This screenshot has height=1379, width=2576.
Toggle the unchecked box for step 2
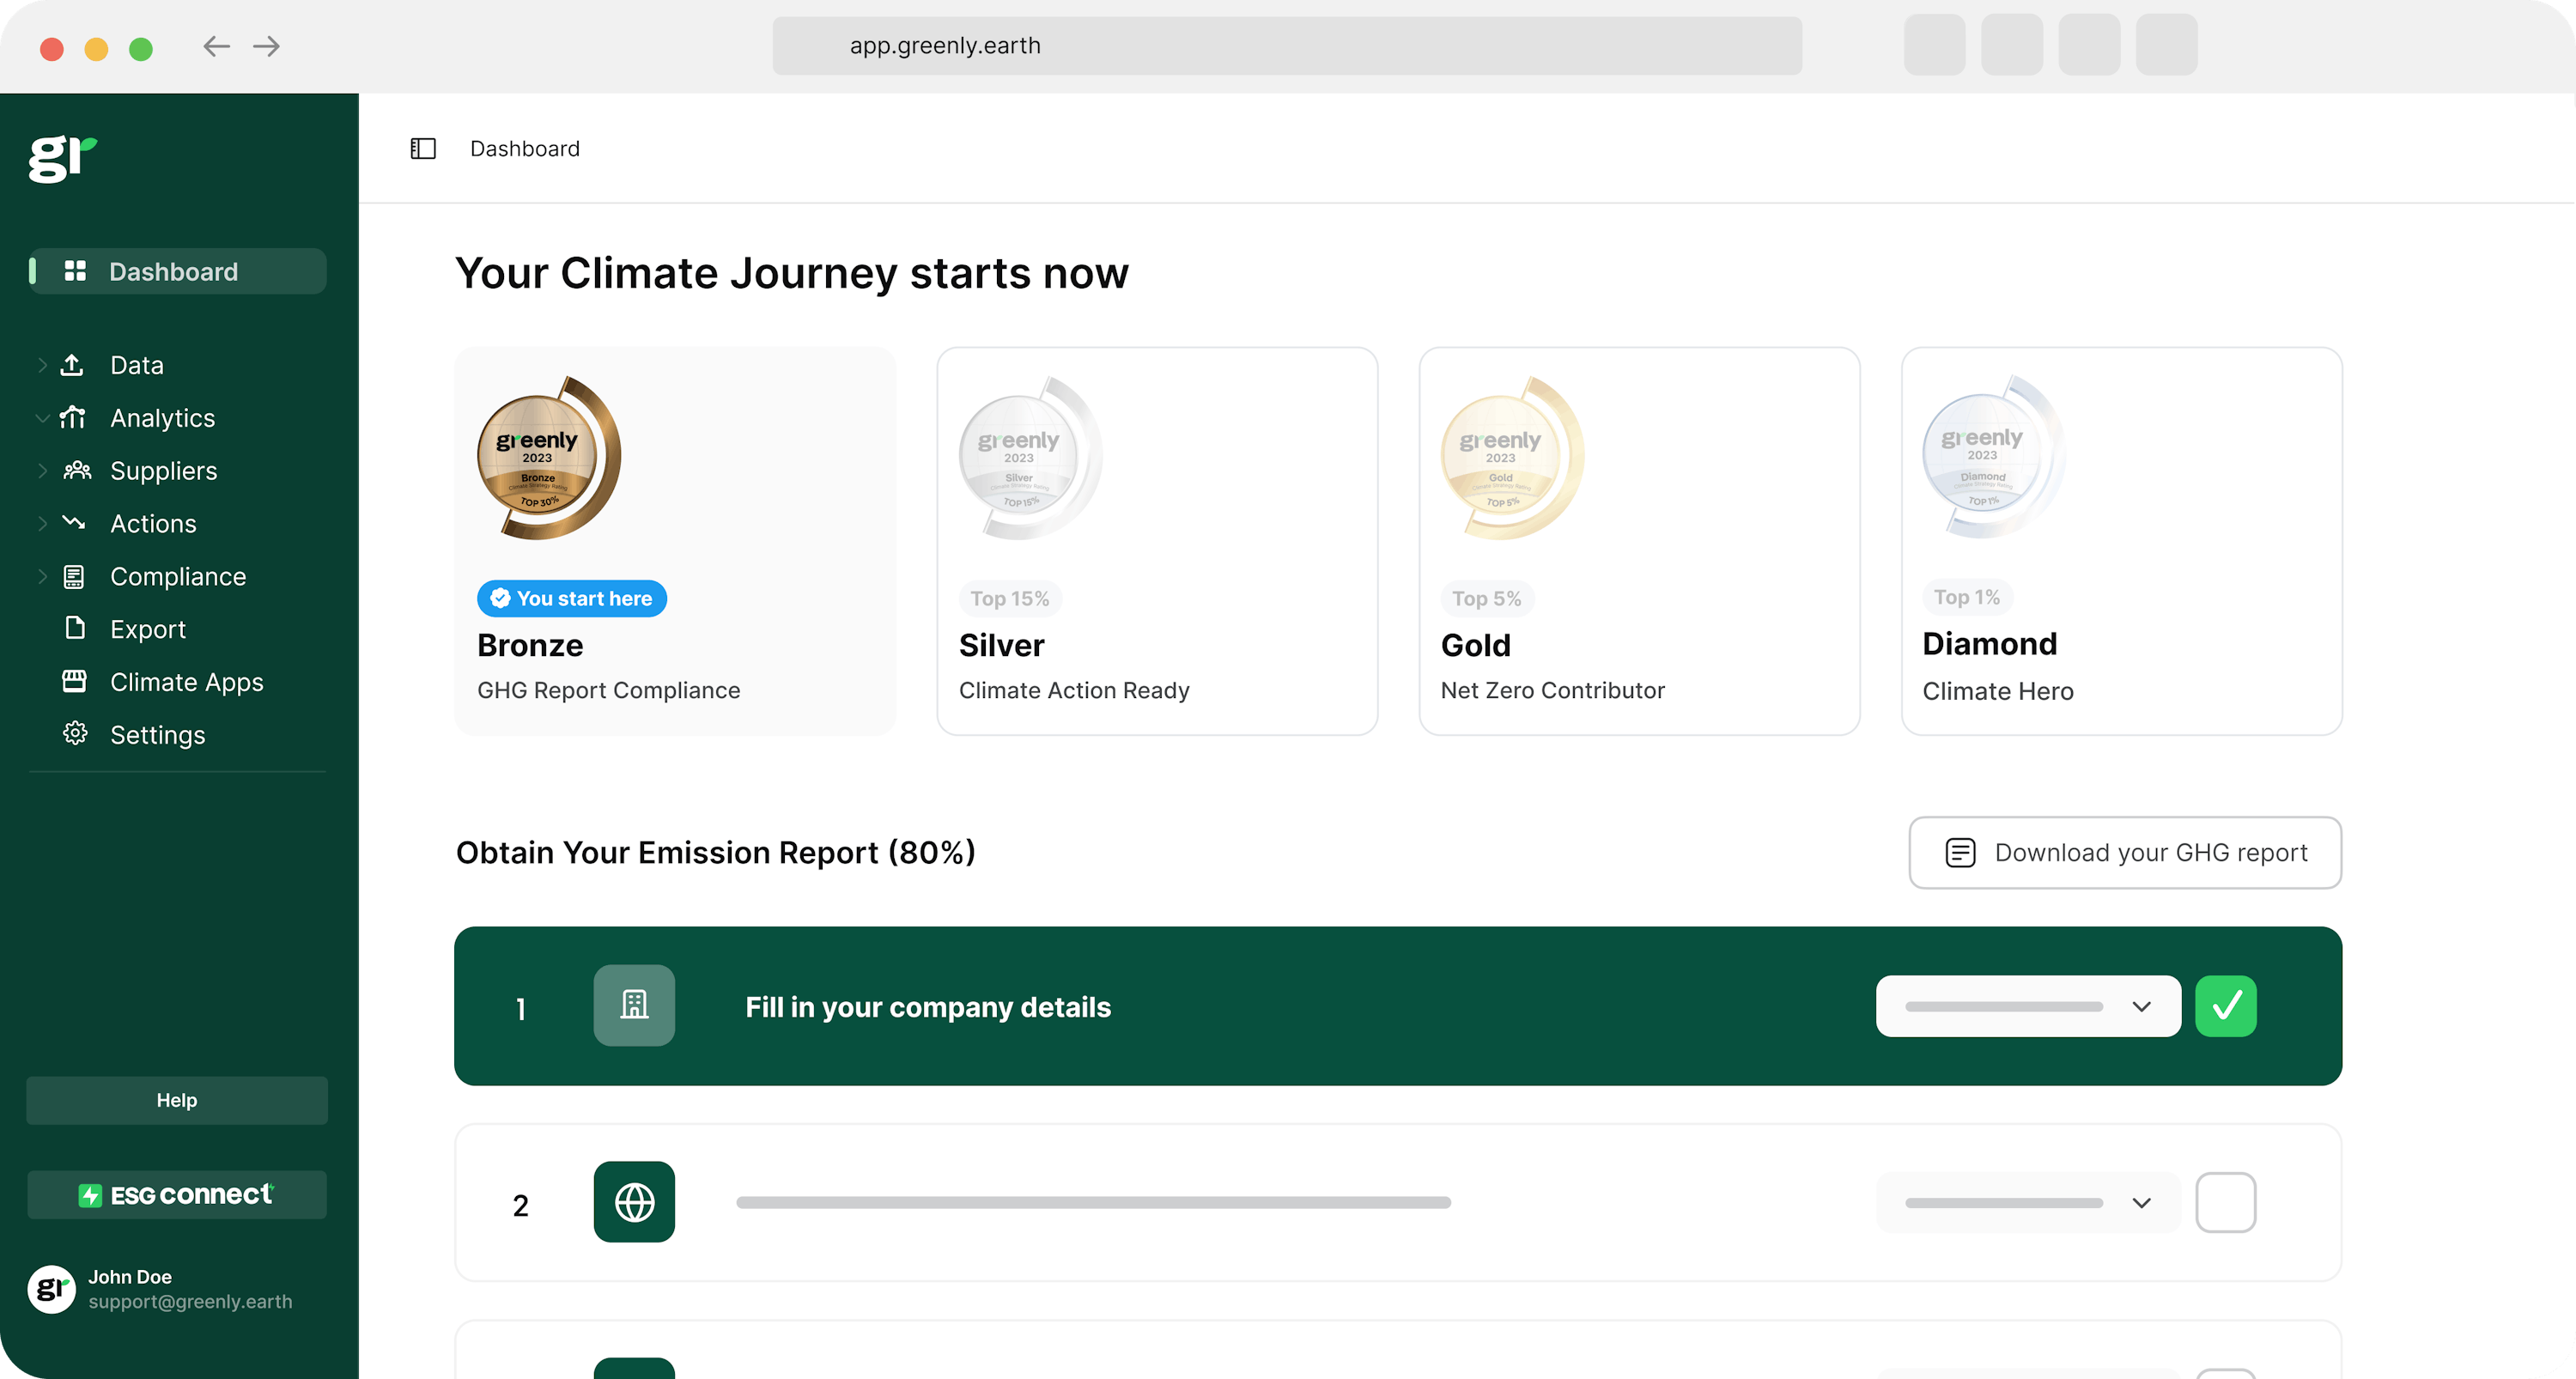coord(2227,1202)
